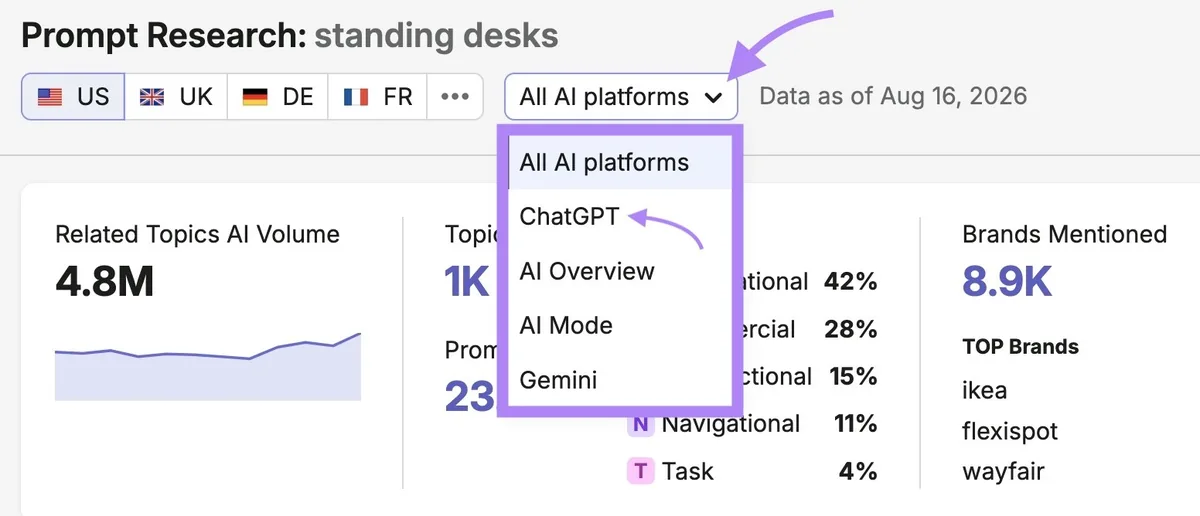The image size is (1200, 516).
Task: Open the wayfair brand link
Action: [x=1003, y=471]
